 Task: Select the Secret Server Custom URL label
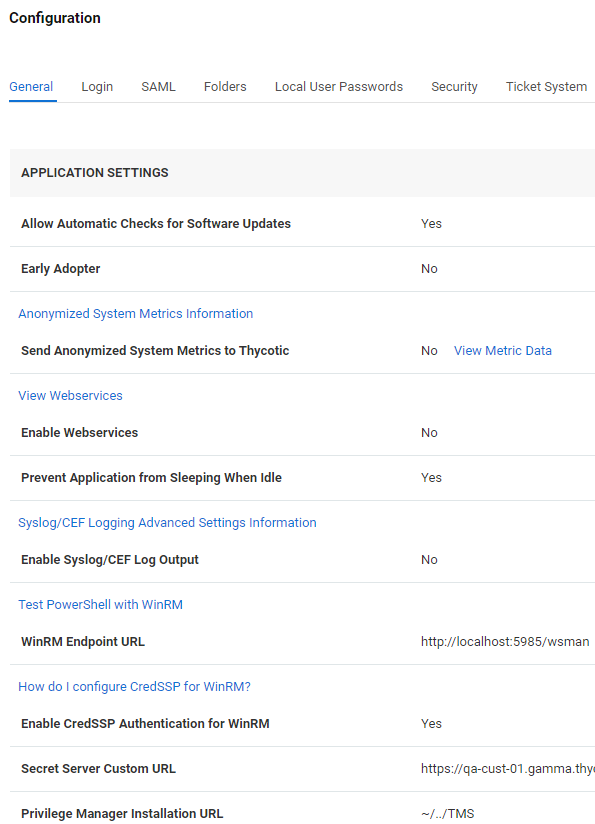click(98, 769)
